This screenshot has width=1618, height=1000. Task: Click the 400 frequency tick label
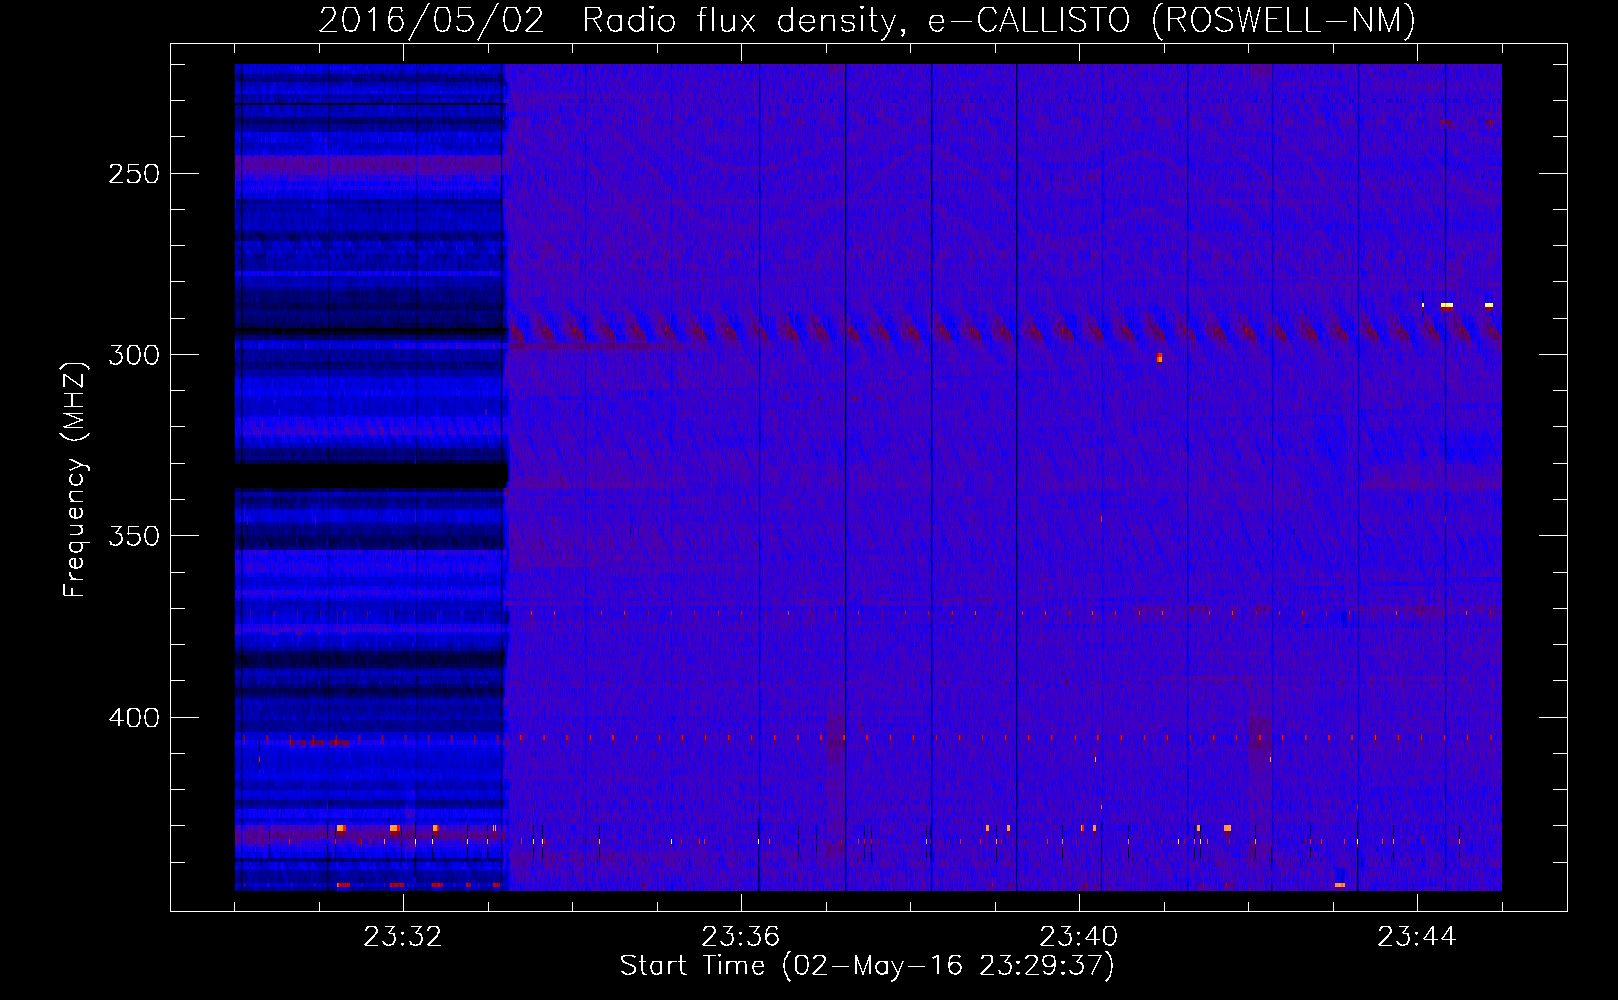[x=134, y=718]
